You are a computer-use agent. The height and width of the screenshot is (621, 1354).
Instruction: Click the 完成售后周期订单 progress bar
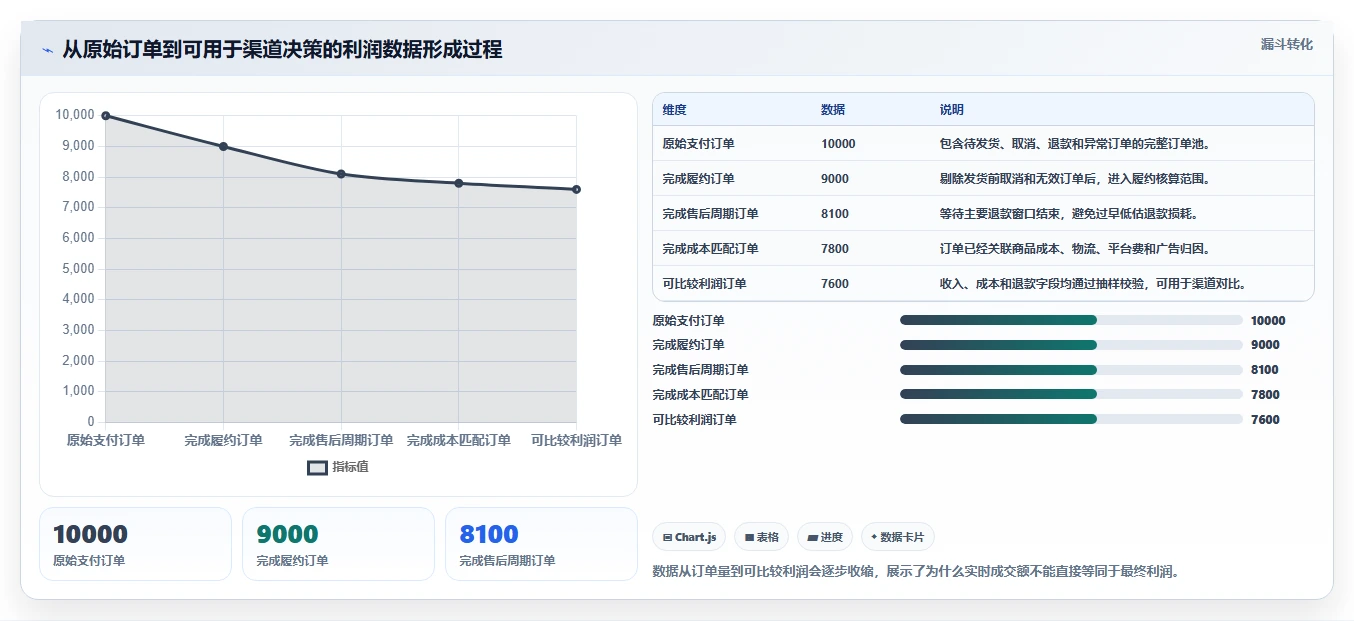[x=1071, y=370]
